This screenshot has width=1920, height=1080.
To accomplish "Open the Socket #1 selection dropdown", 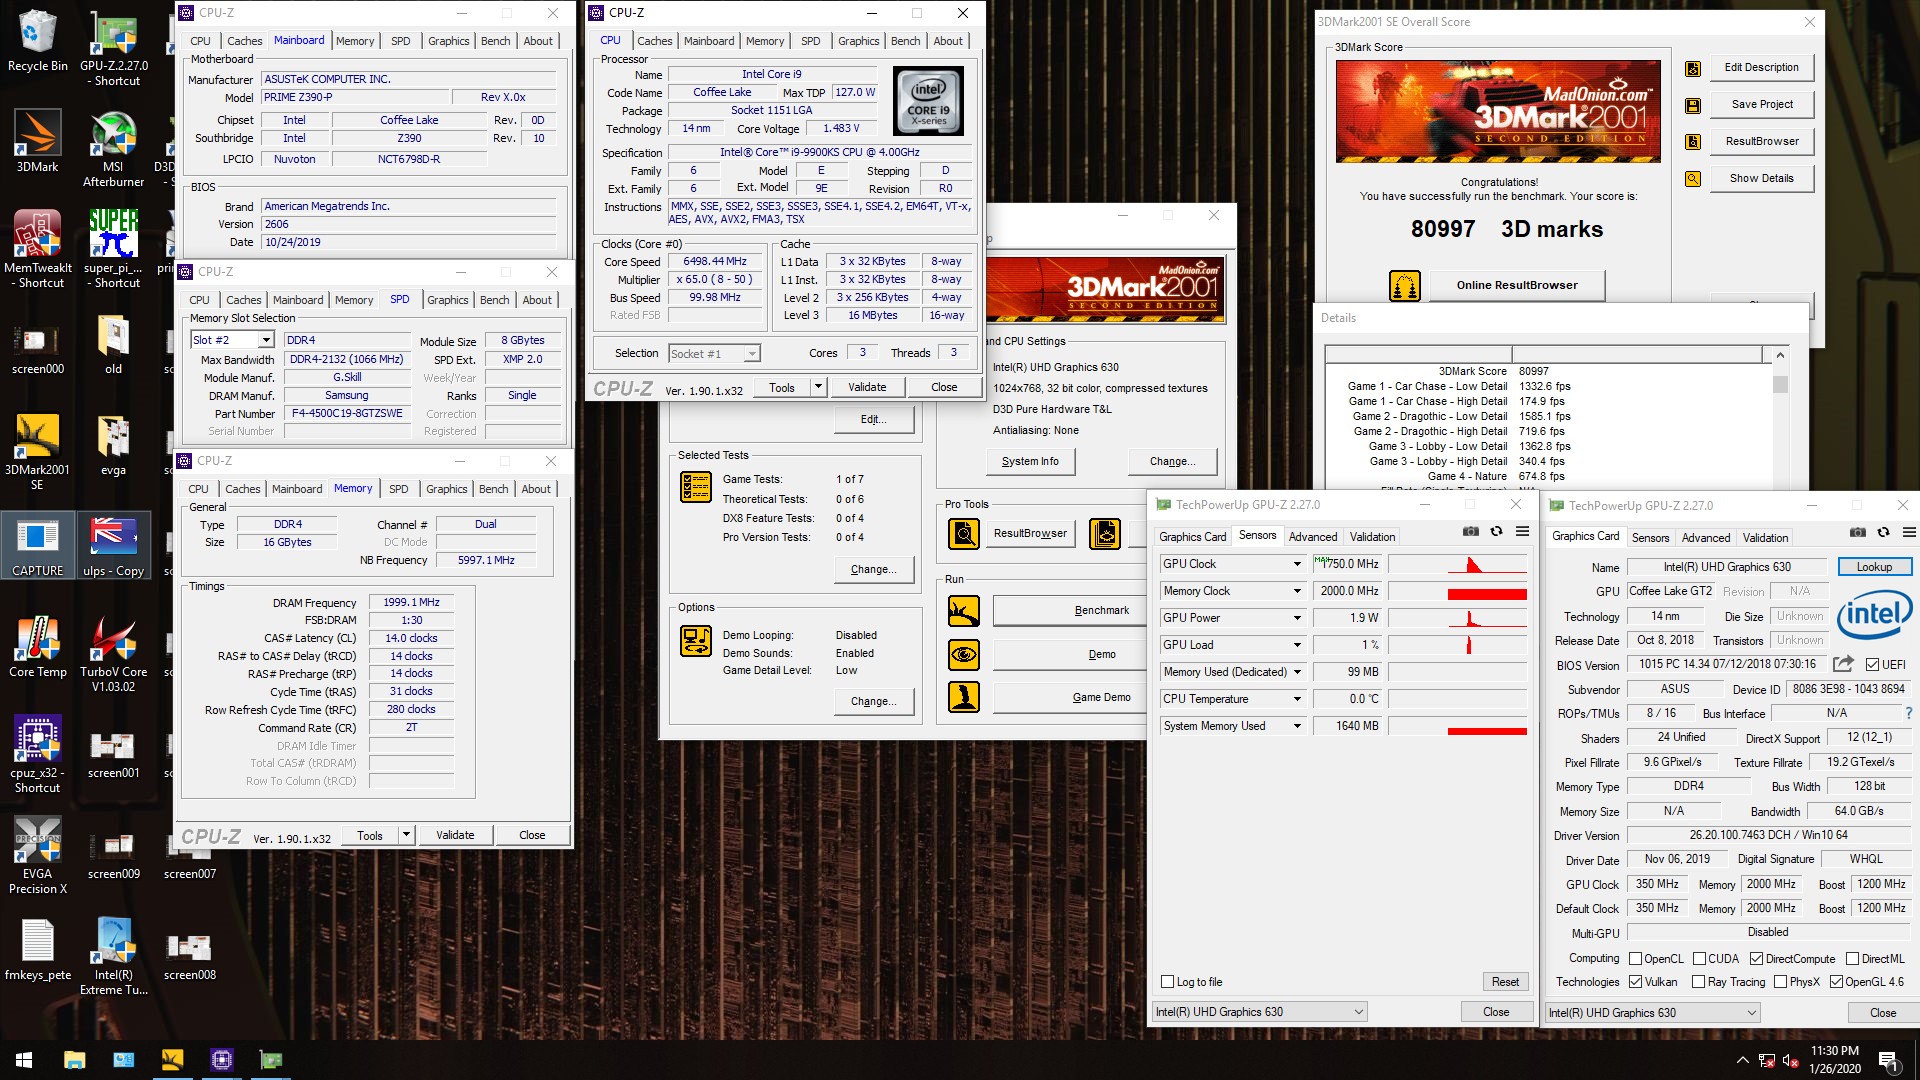I will [751, 353].
